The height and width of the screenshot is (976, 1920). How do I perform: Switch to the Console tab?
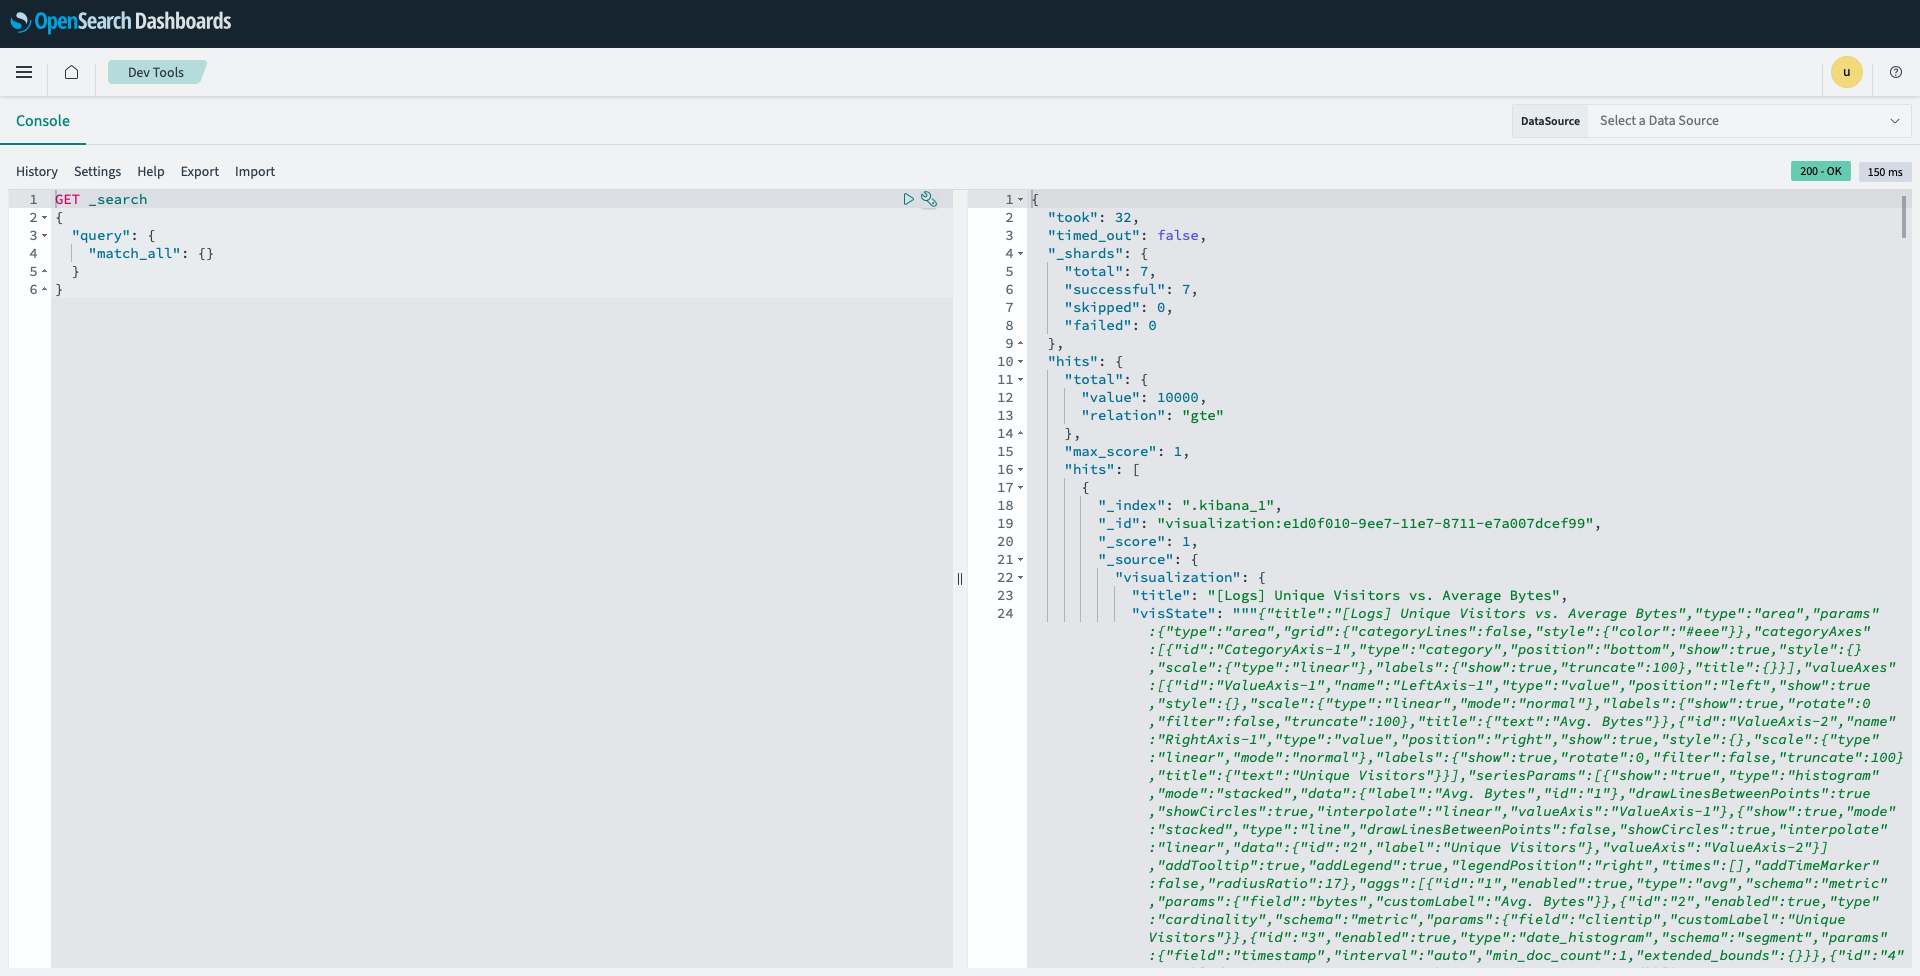tap(43, 120)
